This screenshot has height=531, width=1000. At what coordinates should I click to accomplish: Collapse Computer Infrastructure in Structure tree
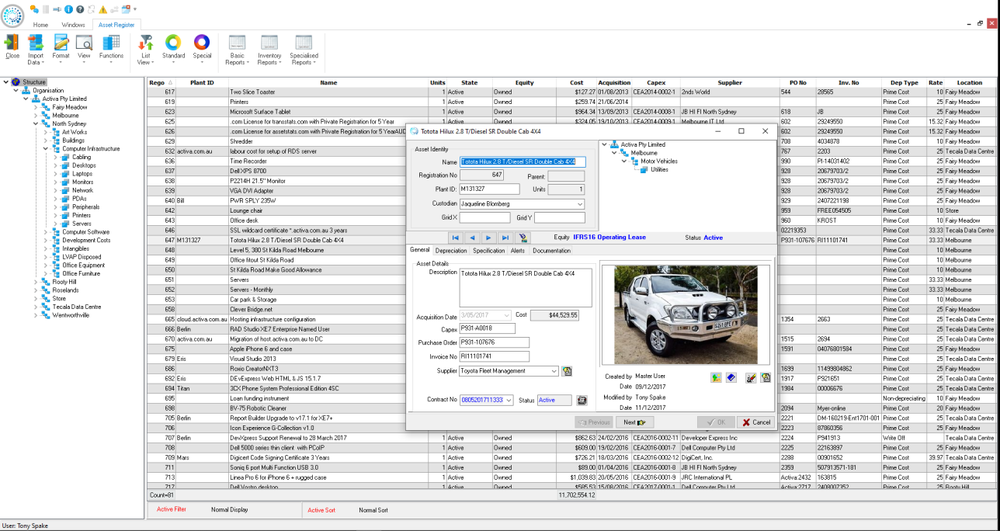(46, 149)
